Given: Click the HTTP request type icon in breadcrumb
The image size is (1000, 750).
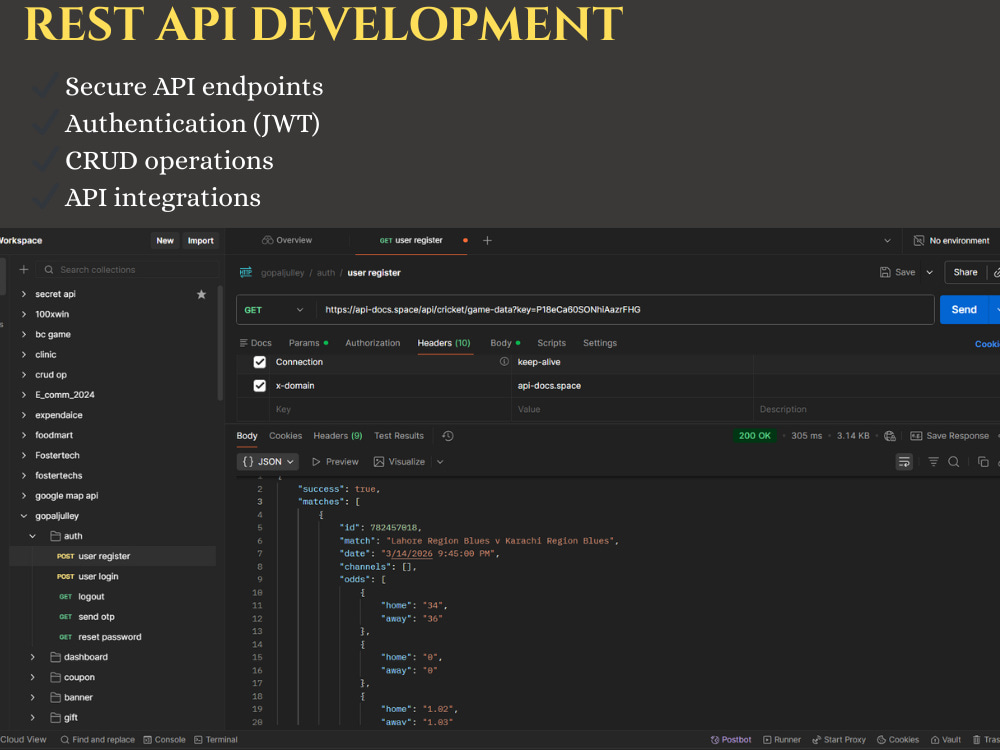Looking at the screenshot, I should pyautogui.click(x=246, y=272).
